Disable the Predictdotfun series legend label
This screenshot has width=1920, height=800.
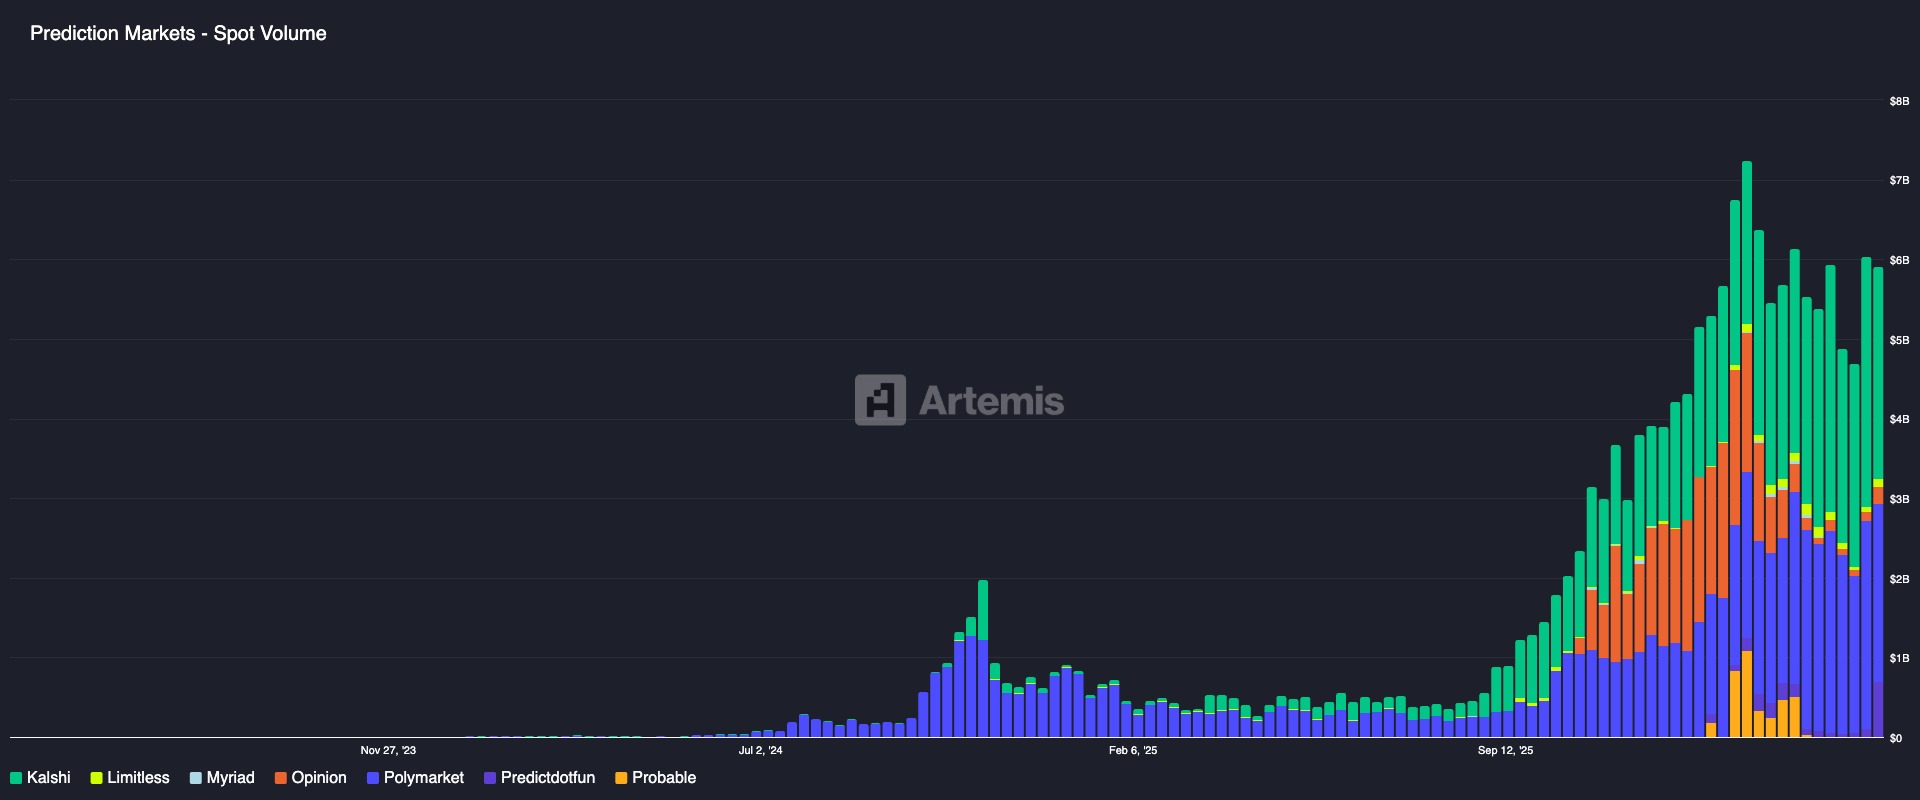[547, 778]
